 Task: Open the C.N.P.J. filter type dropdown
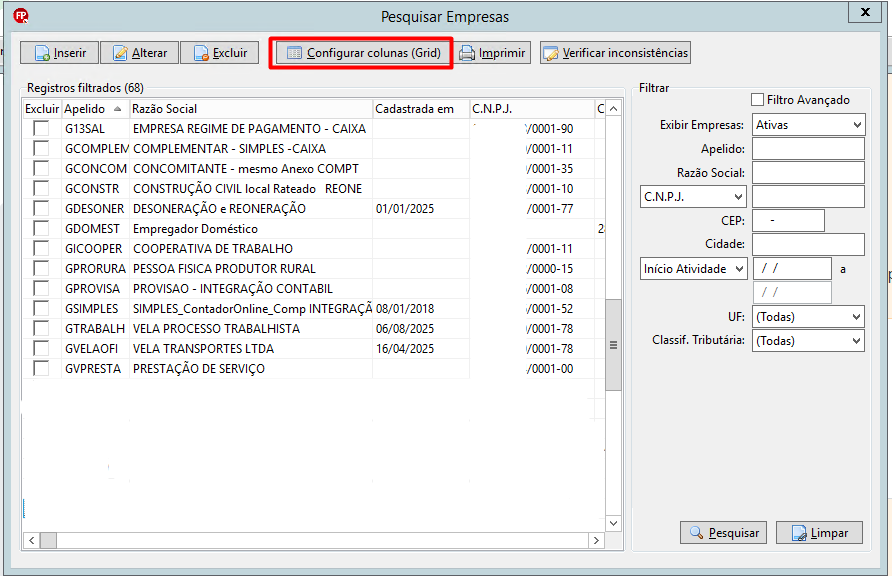pos(693,197)
